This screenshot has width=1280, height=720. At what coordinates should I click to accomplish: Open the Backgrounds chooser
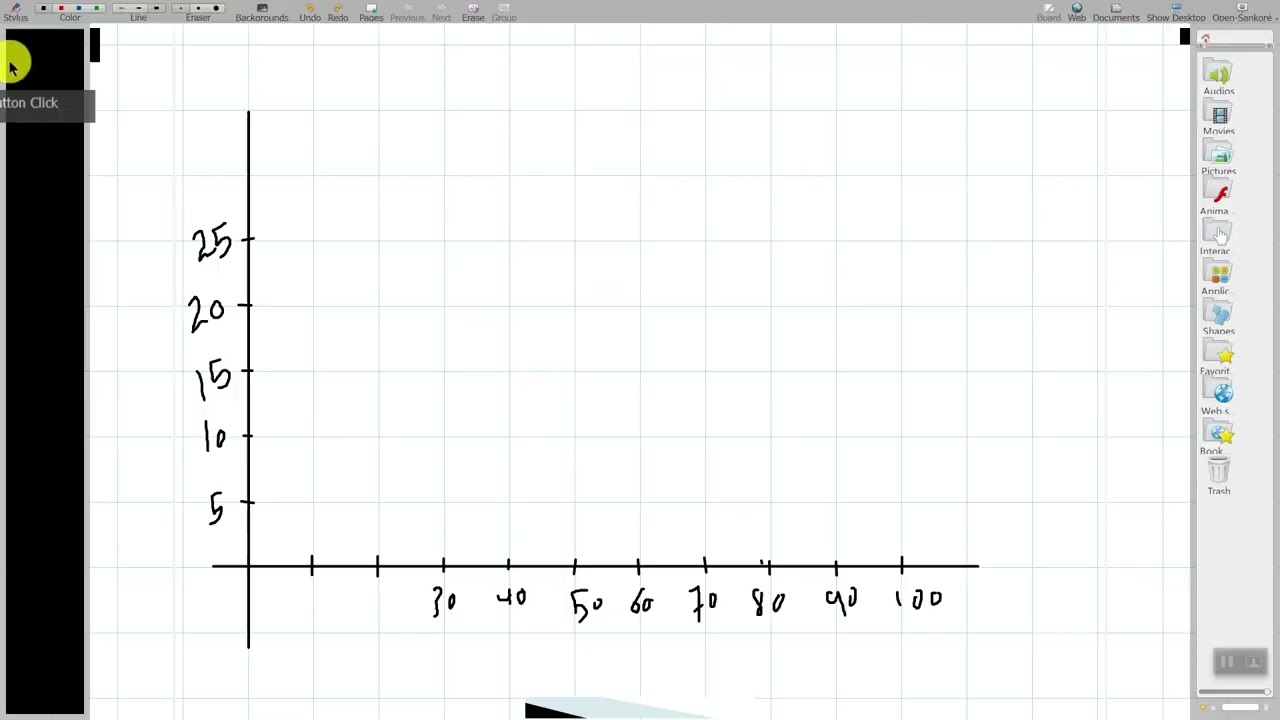coord(262,12)
